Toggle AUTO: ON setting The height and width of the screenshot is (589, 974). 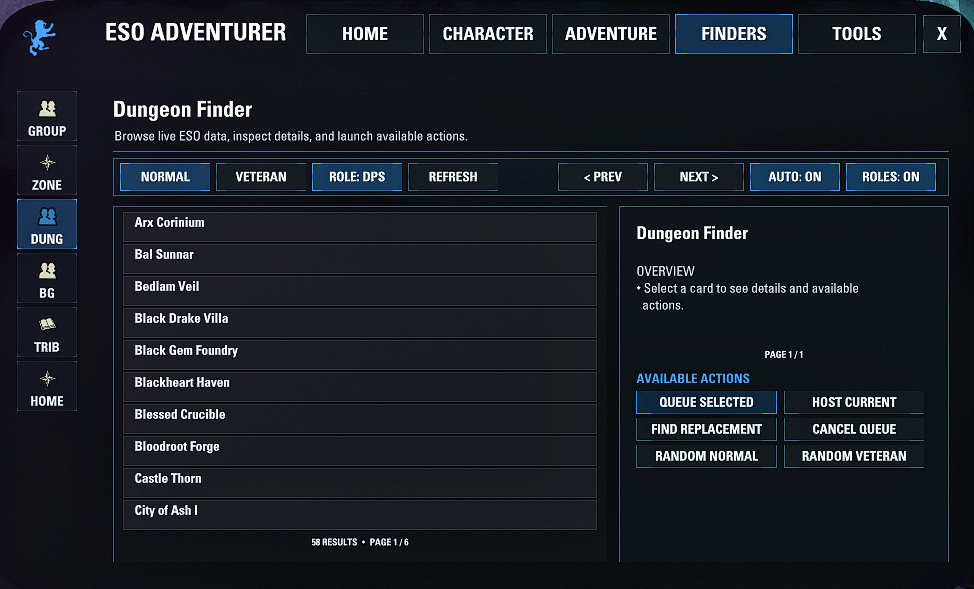pyautogui.click(x=794, y=176)
